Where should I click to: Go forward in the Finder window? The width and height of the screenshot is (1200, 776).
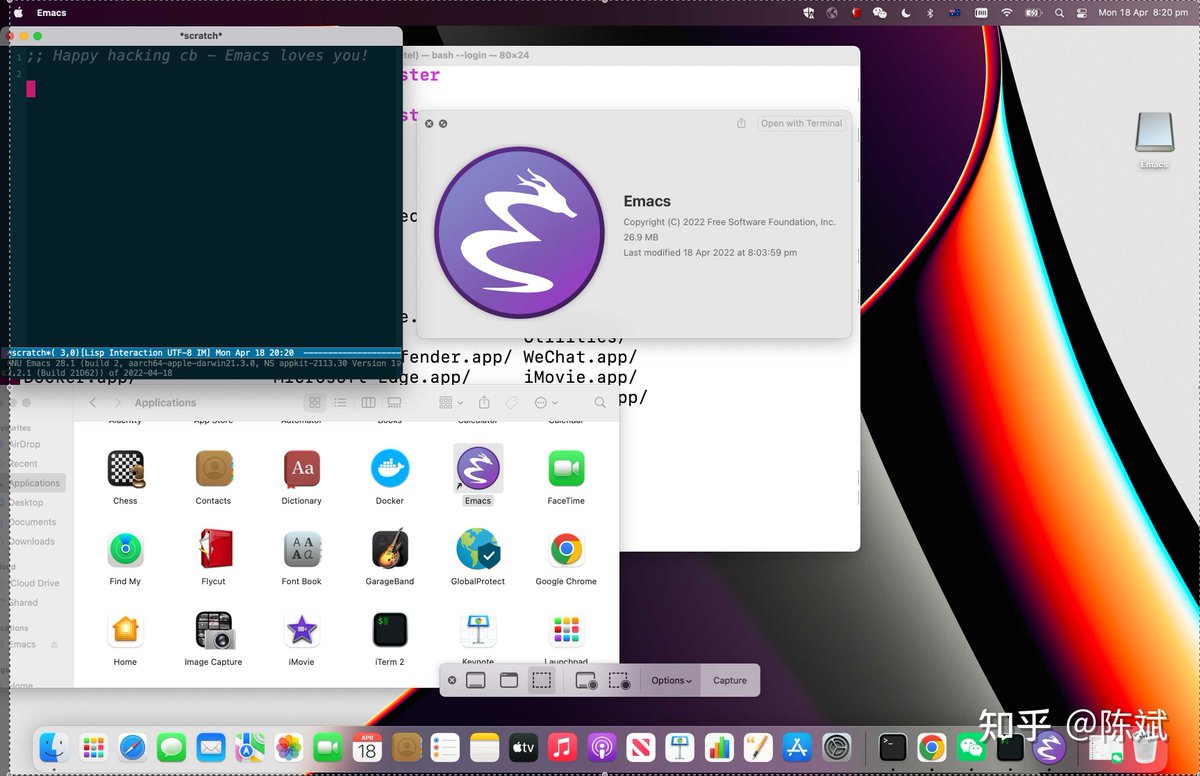117,402
